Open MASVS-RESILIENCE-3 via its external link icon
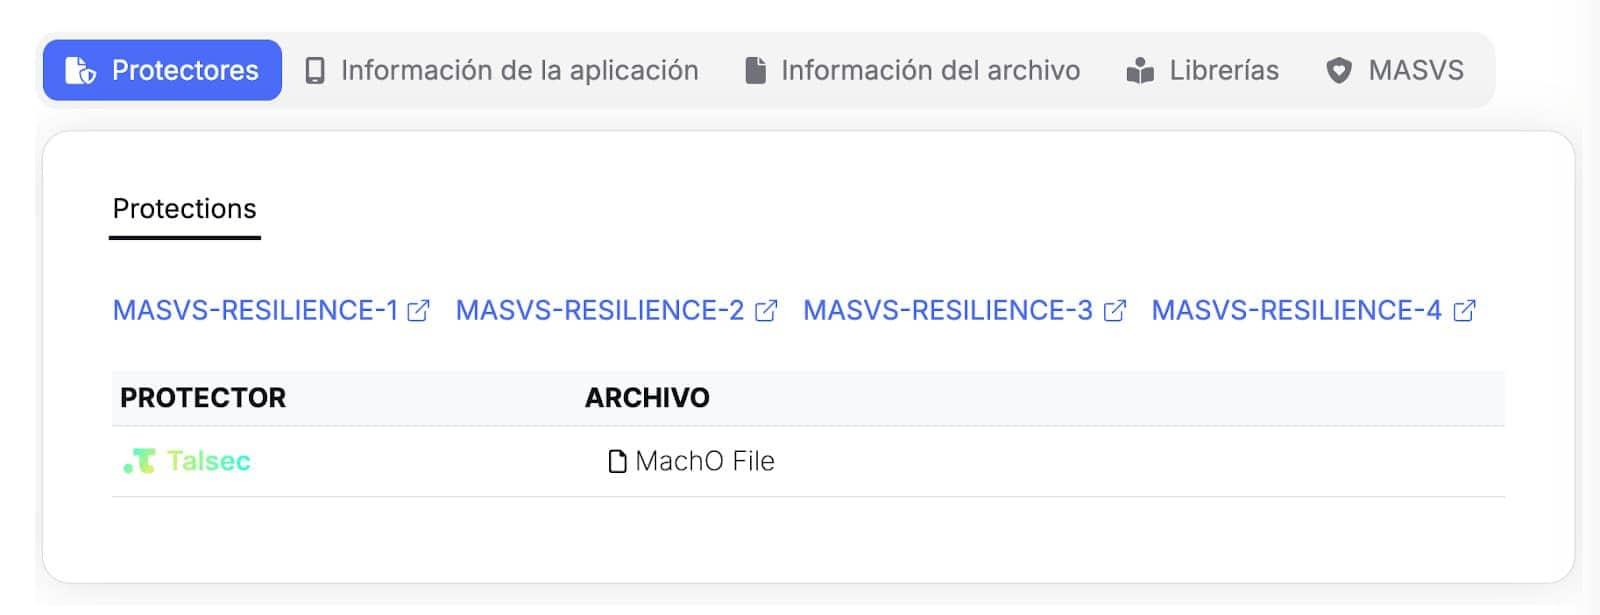The width and height of the screenshot is (1600, 615). [1113, 310]
